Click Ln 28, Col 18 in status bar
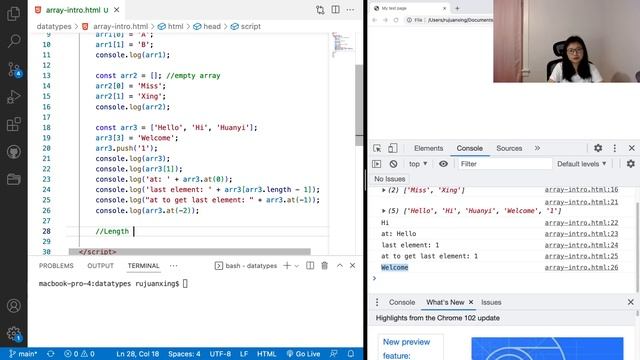The image size is (640, 360). 138,354
